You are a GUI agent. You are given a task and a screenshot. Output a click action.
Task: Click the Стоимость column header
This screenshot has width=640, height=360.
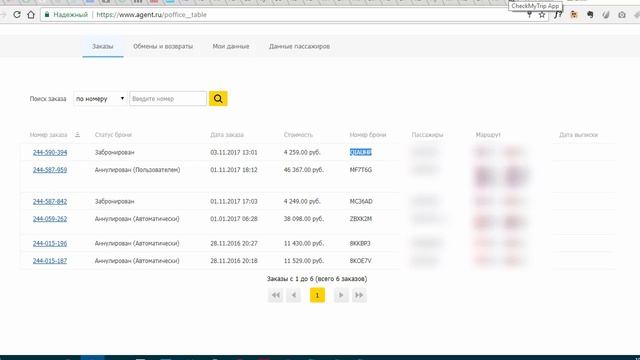pos(298,135)
